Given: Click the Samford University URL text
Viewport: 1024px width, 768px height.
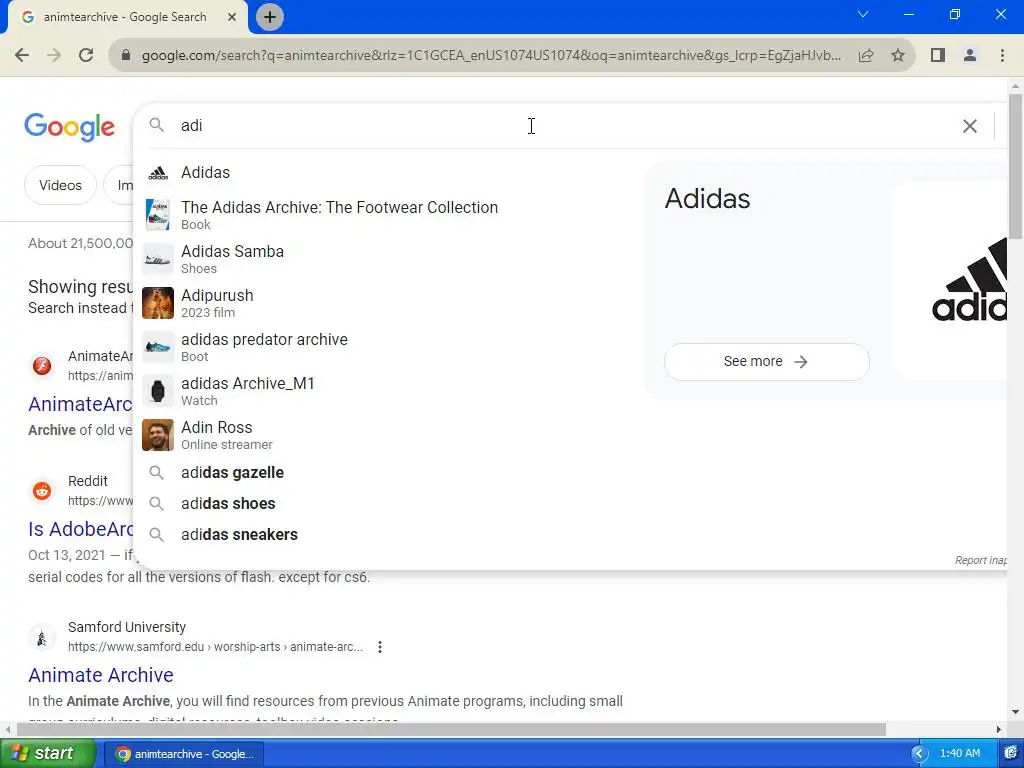Looking at the screenshot, I should coord(215,647).
